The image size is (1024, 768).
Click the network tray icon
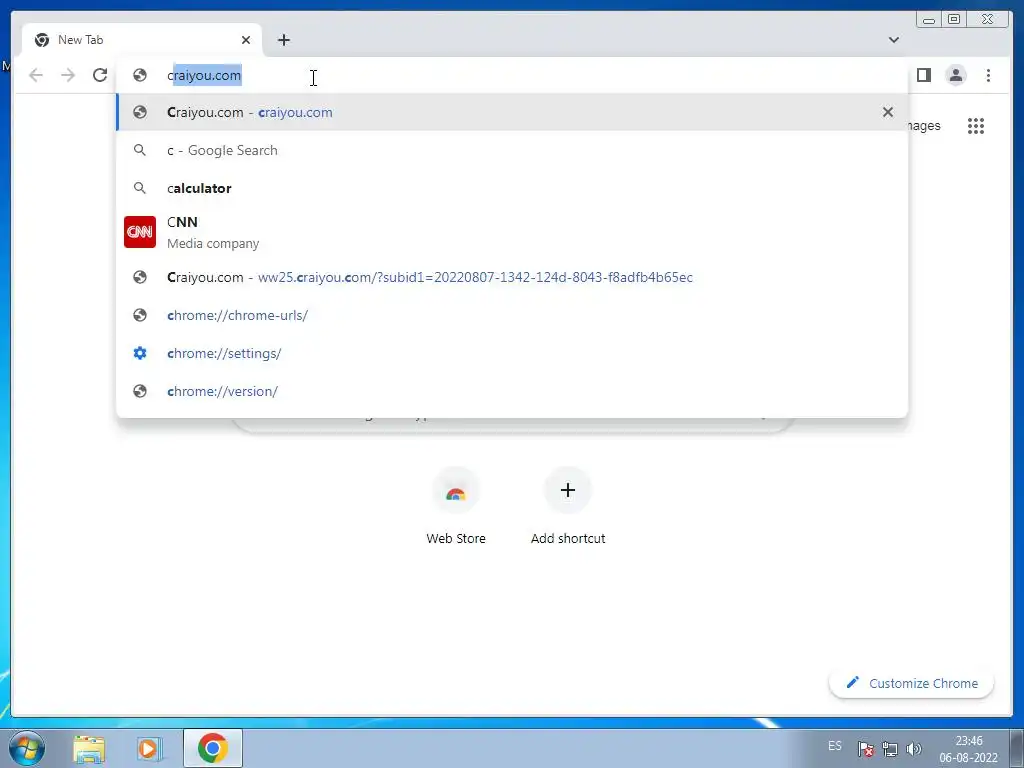[x=889, y=749]
